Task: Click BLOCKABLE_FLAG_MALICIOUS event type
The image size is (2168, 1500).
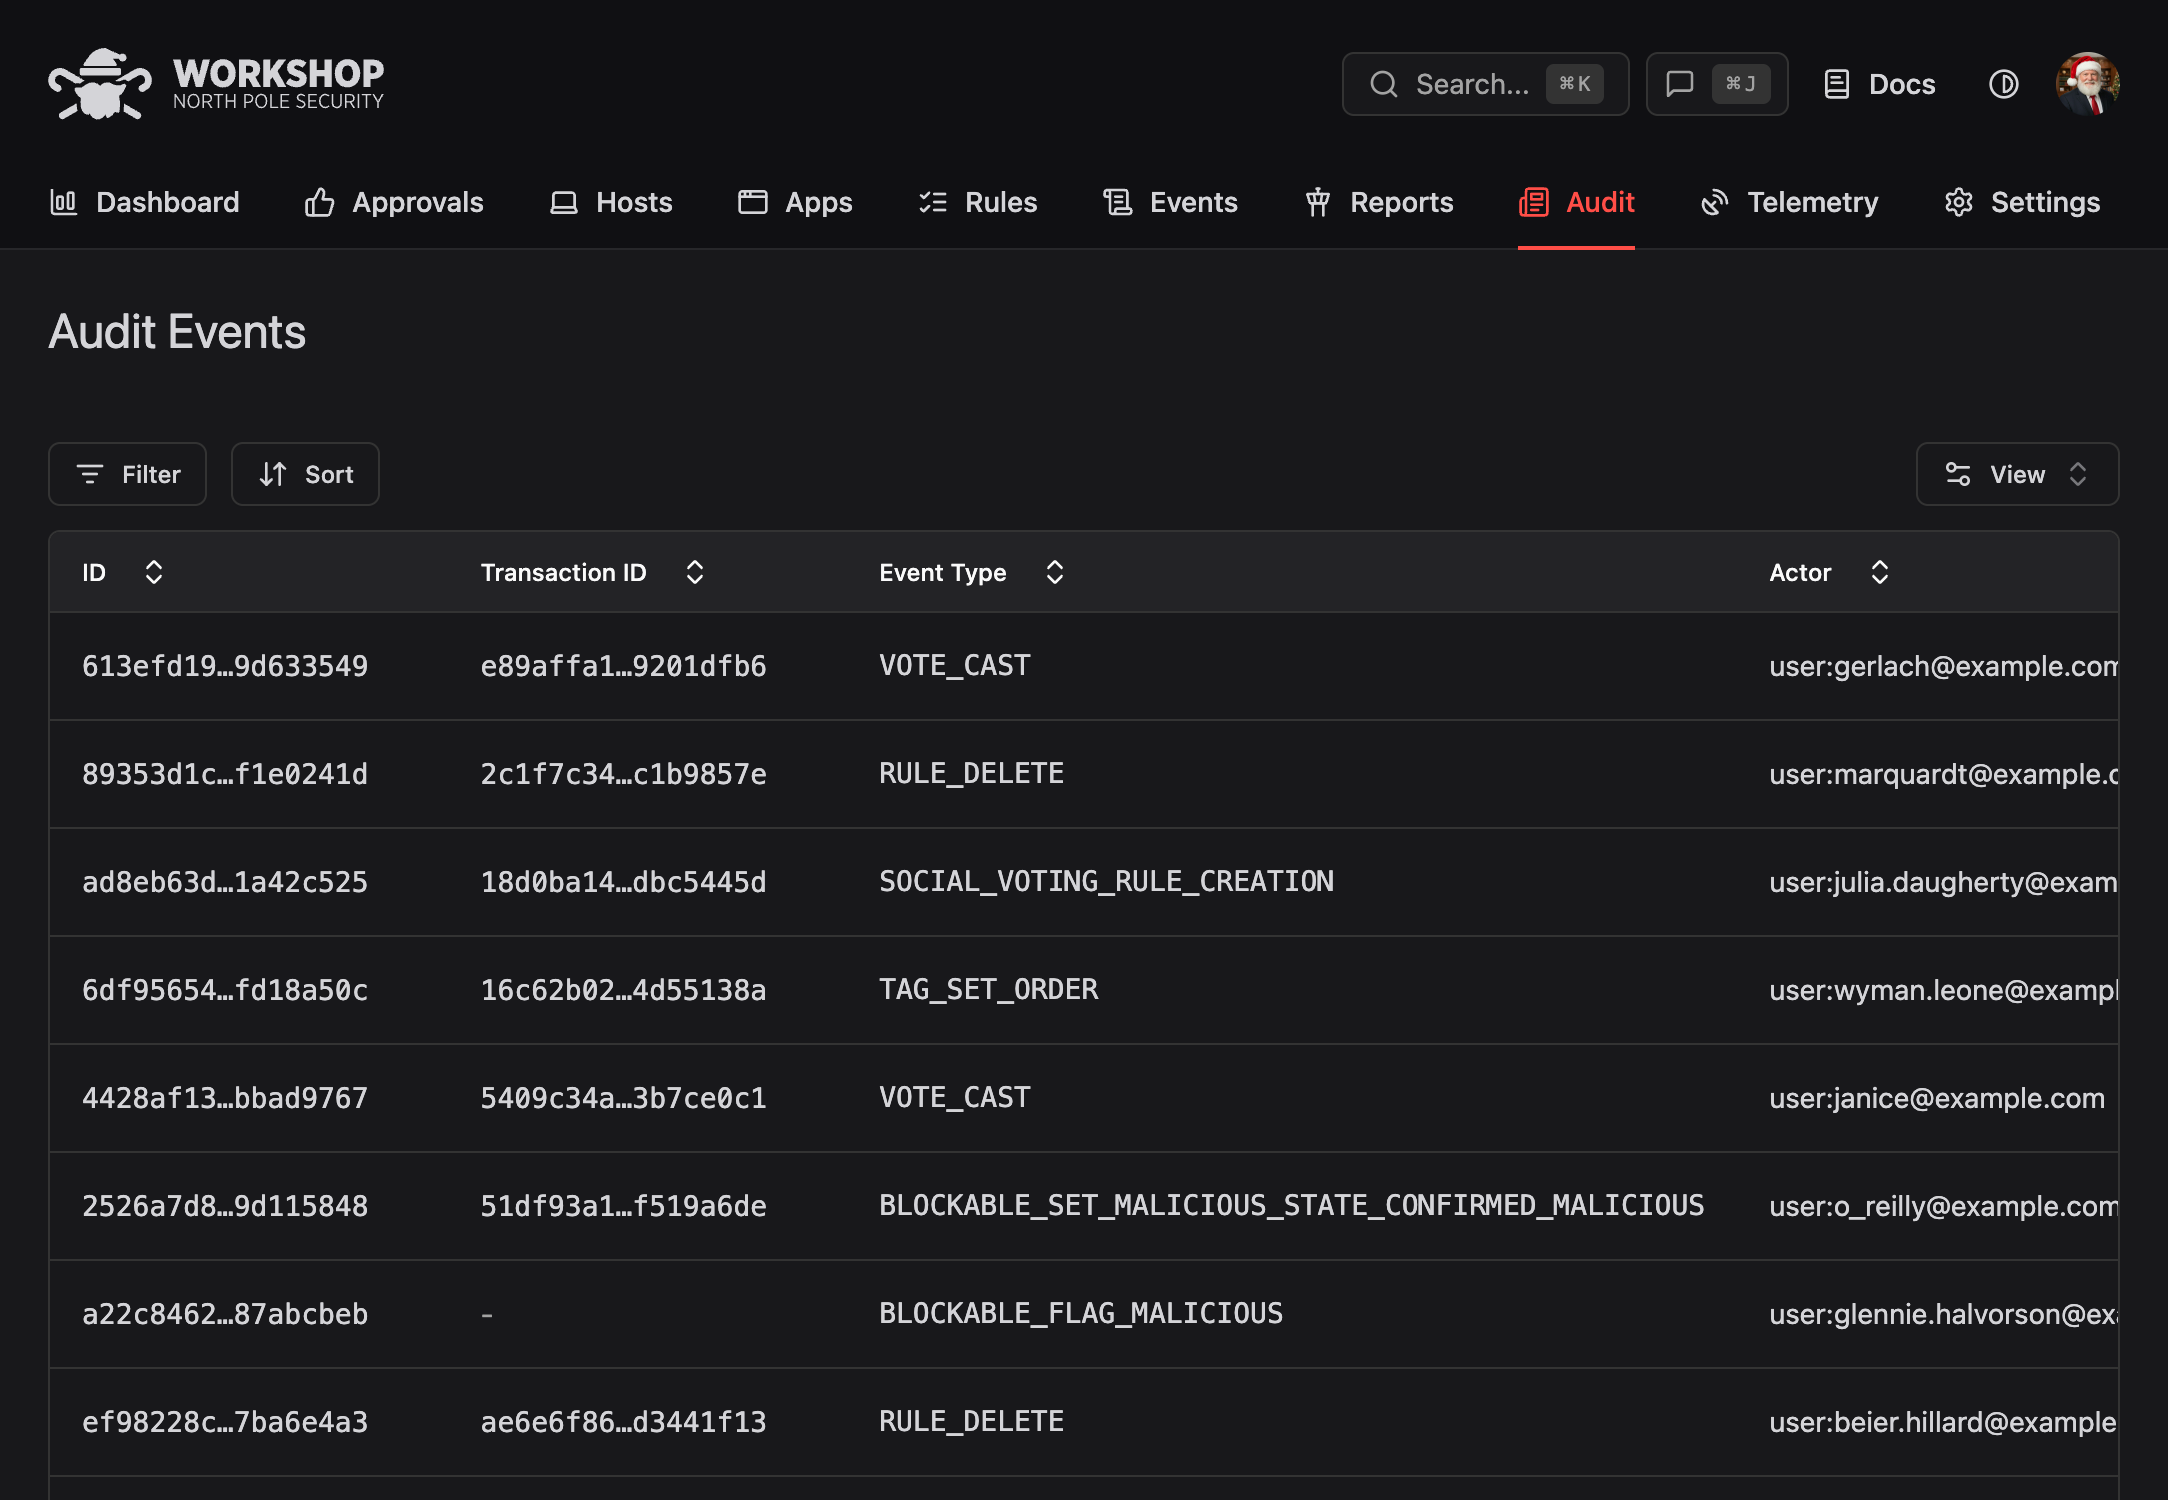Action: point(1081,1313)
